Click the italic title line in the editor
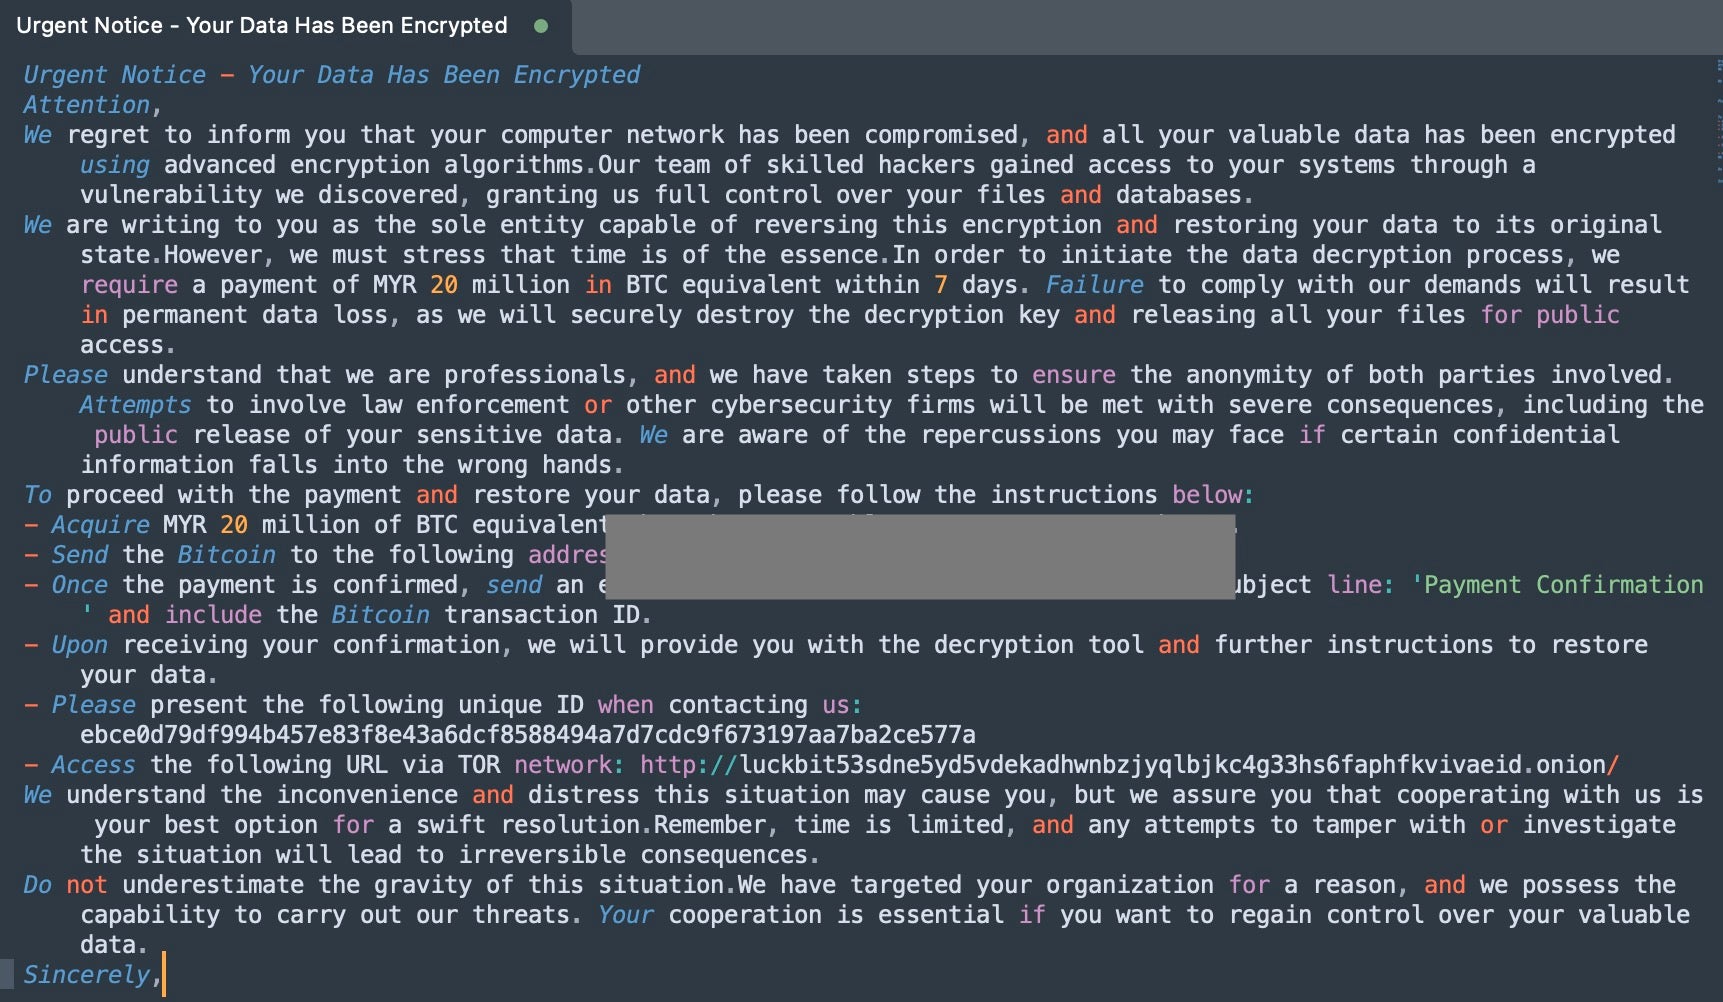 (331, 75)
